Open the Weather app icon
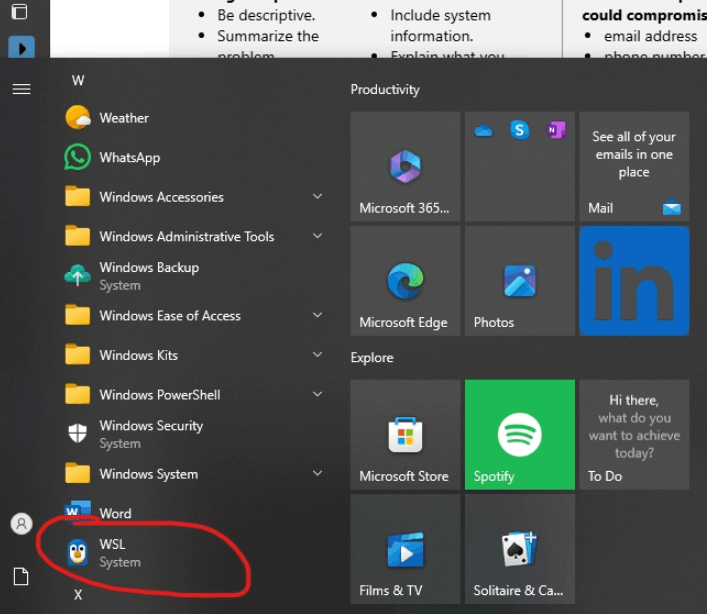The width and height of the screenshot is (707, 614). (x=78, y=118)
